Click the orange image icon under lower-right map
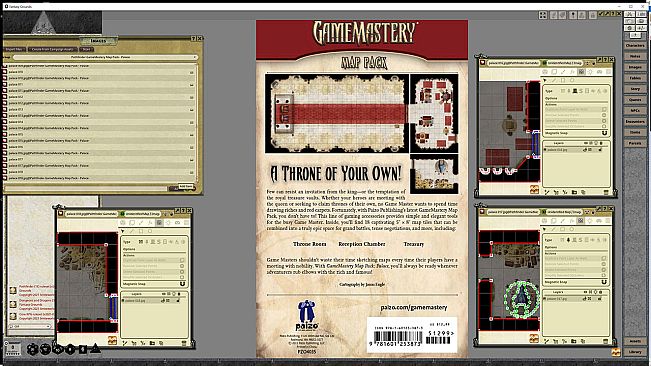Screen dimensions: 651x366 (534, 338)
